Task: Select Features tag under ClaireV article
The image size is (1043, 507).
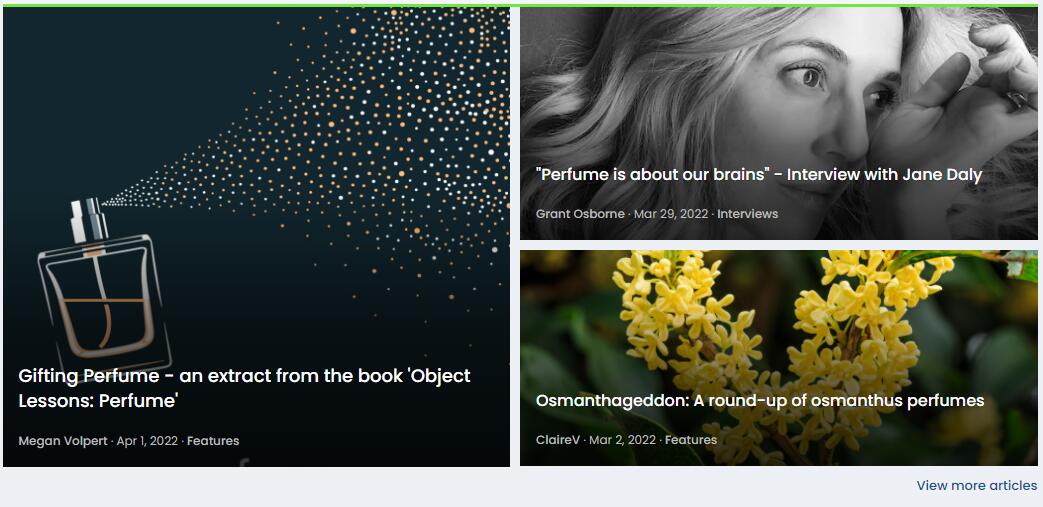Action: click(x=691, y=440)
